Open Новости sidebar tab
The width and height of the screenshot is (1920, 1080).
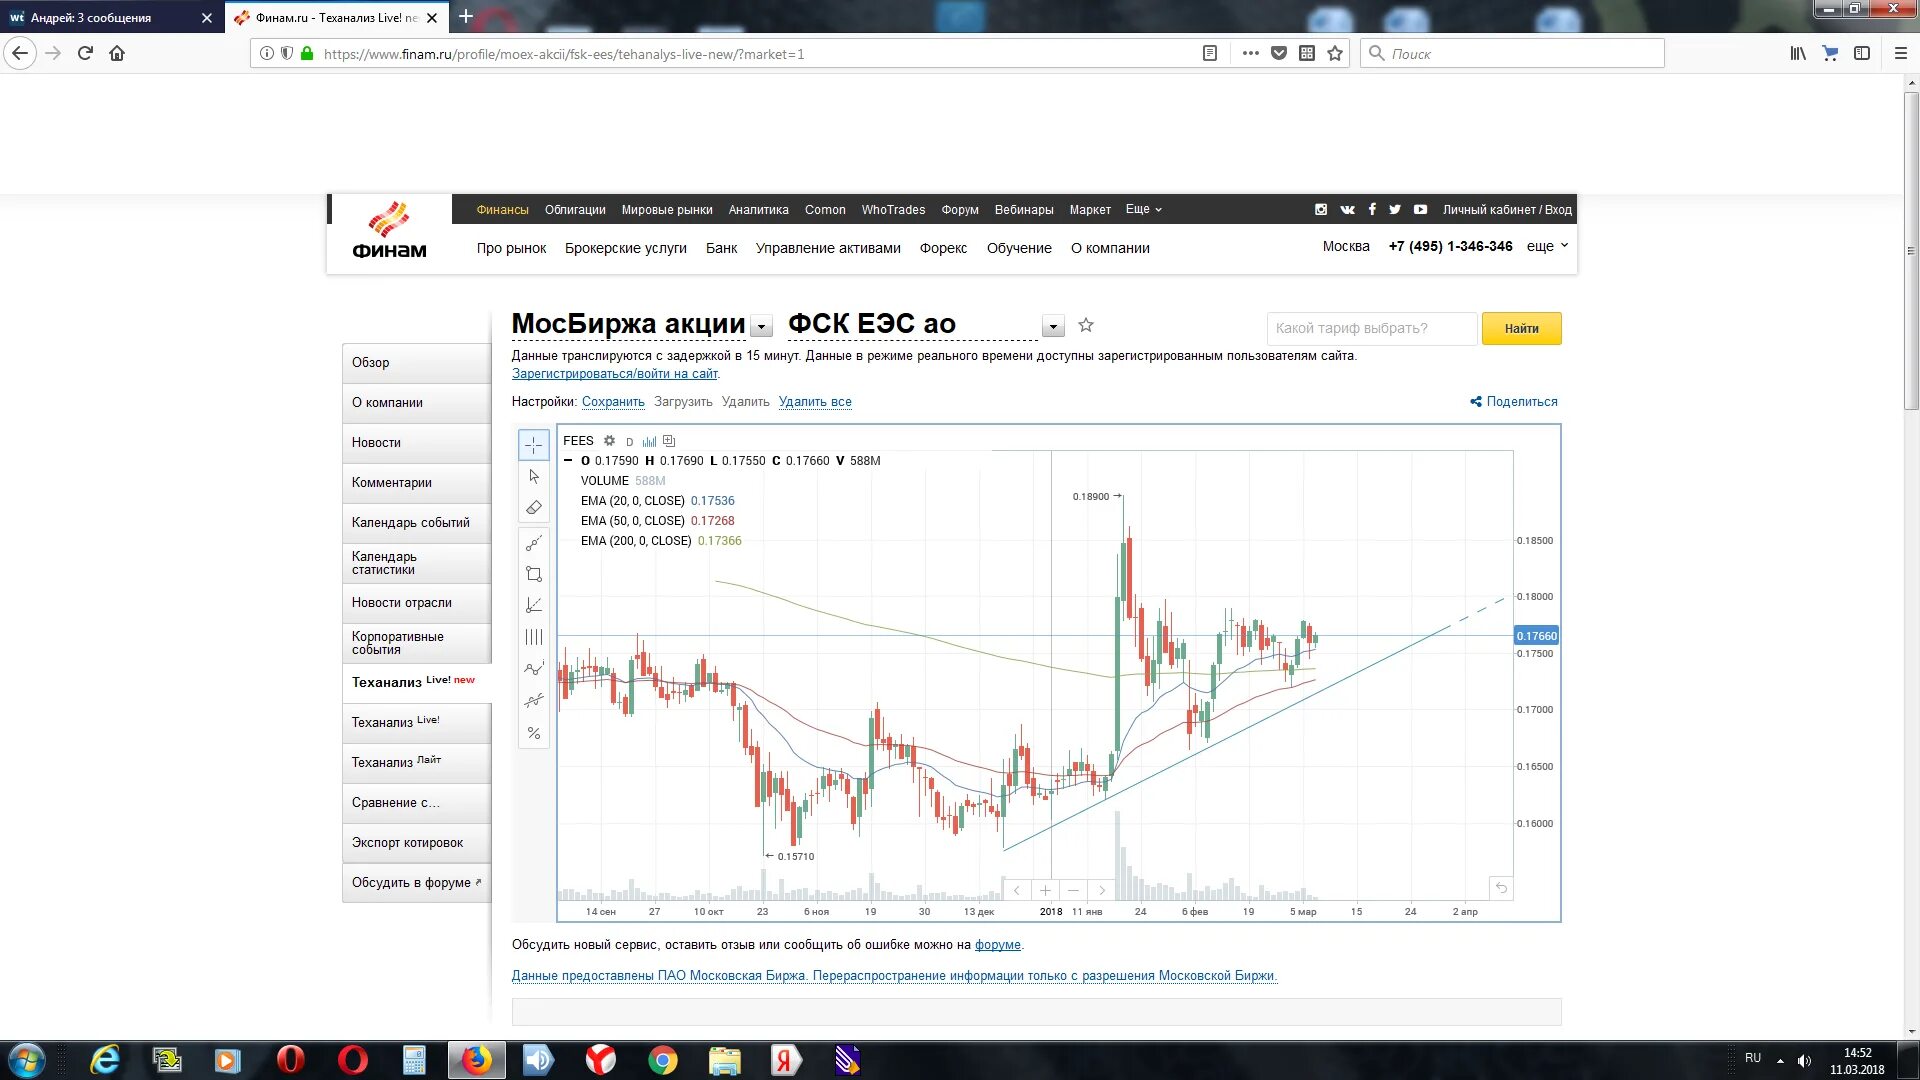pyautogui.click(x=416, y=443)
